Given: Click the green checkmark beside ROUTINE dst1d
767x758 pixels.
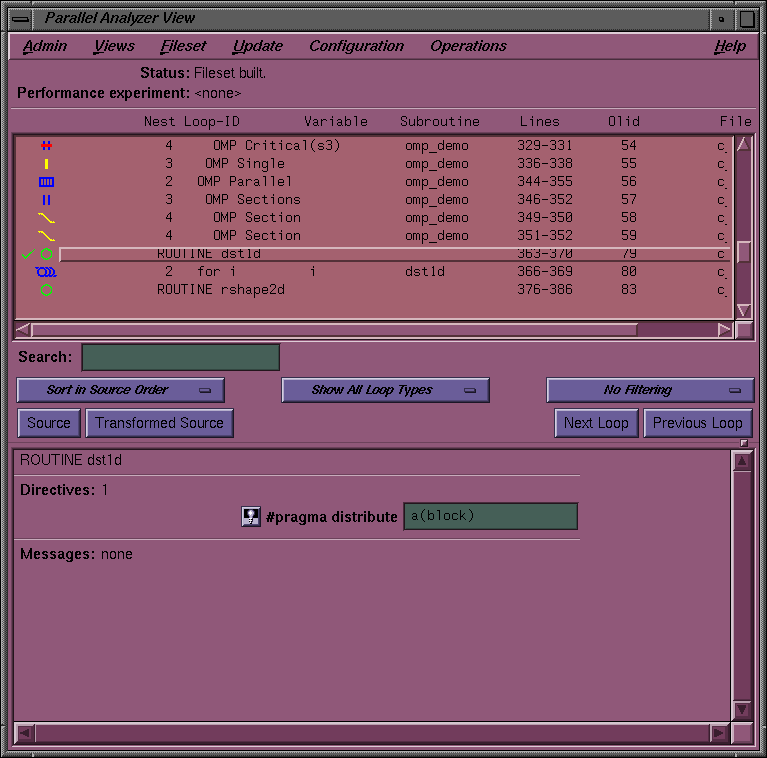Looking at the screenshot, I should [28, 254].
